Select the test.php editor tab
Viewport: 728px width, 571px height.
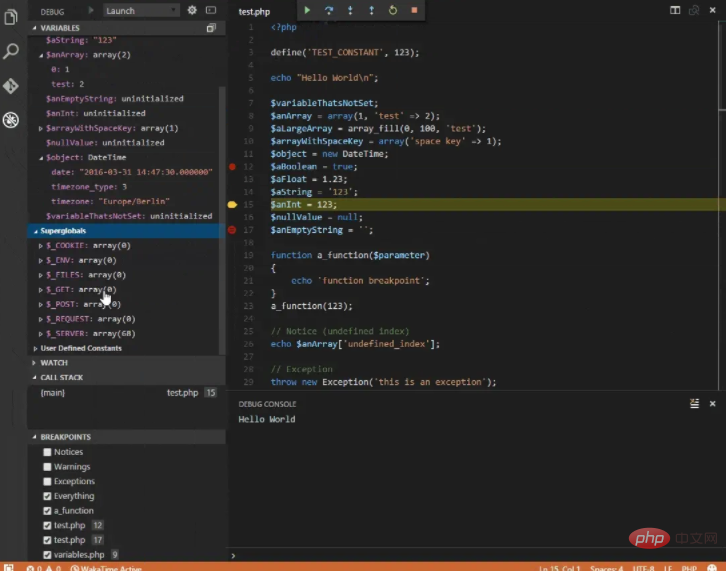point(254,11)
